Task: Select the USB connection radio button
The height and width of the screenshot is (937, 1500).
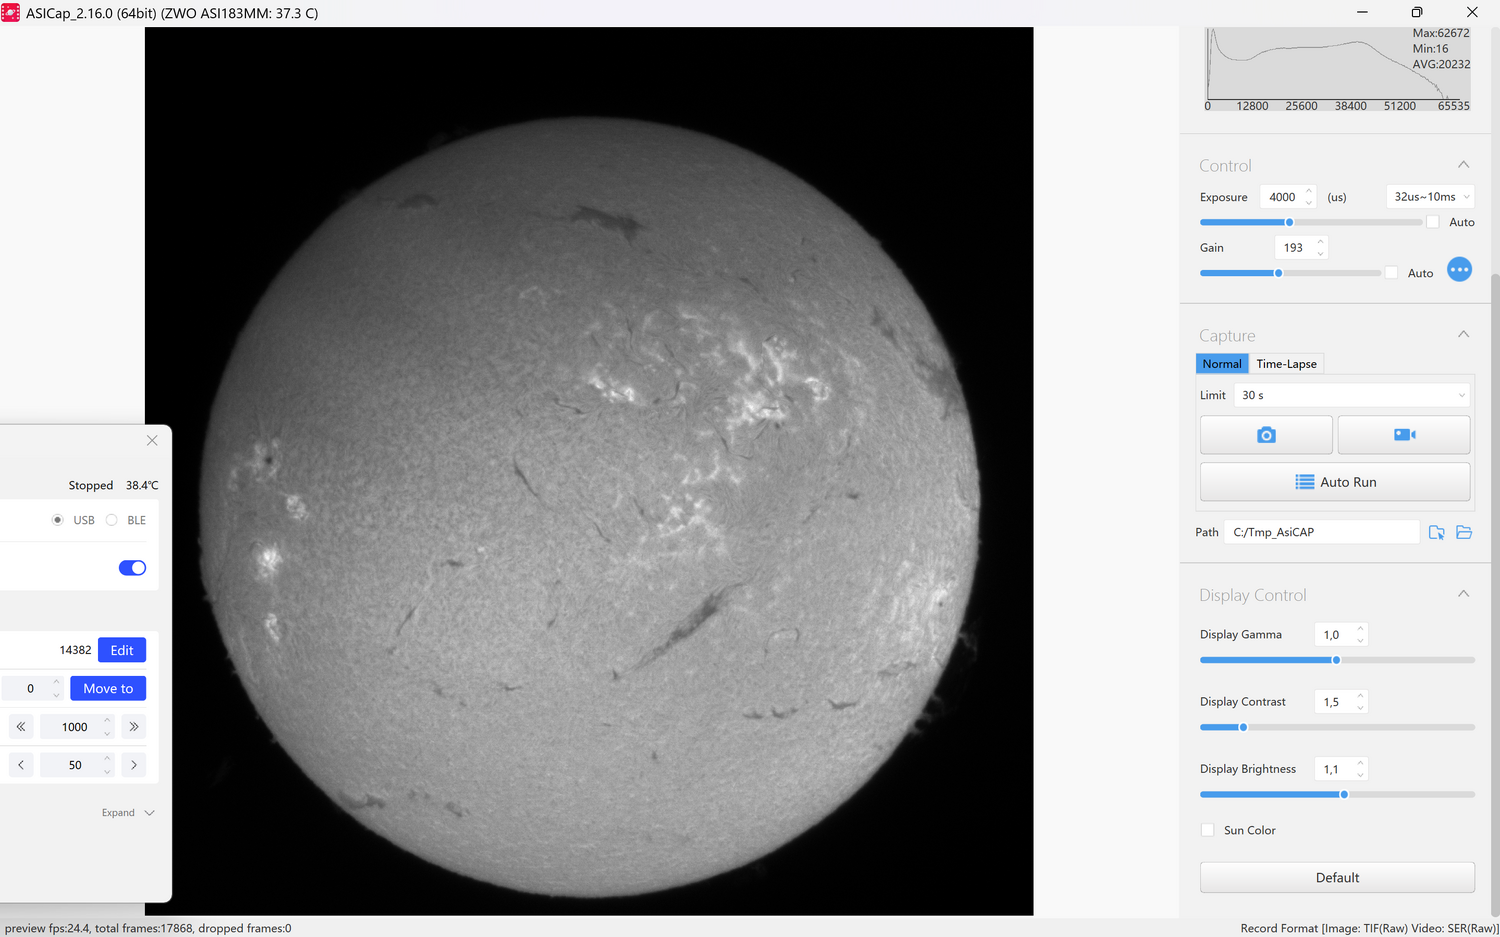Action: [58, 520]
